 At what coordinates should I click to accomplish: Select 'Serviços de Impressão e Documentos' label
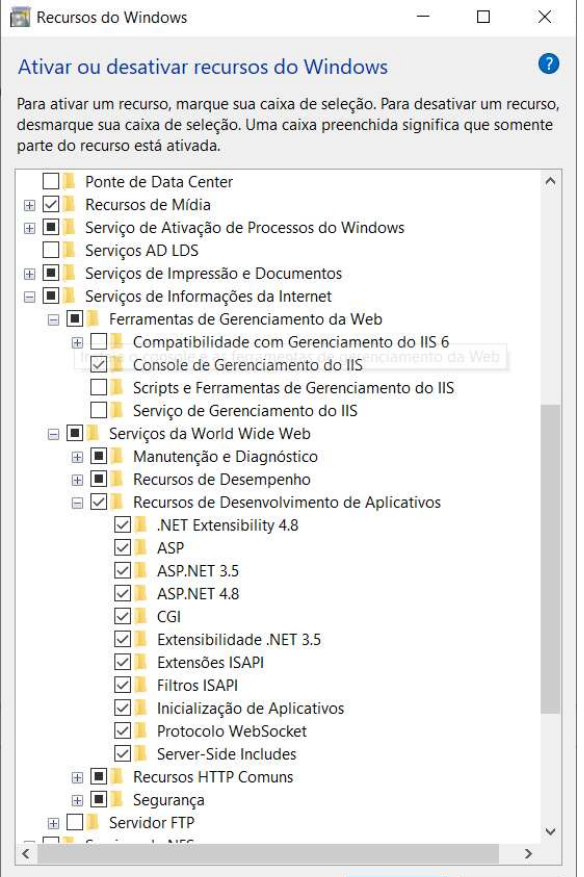pos(213,273)
